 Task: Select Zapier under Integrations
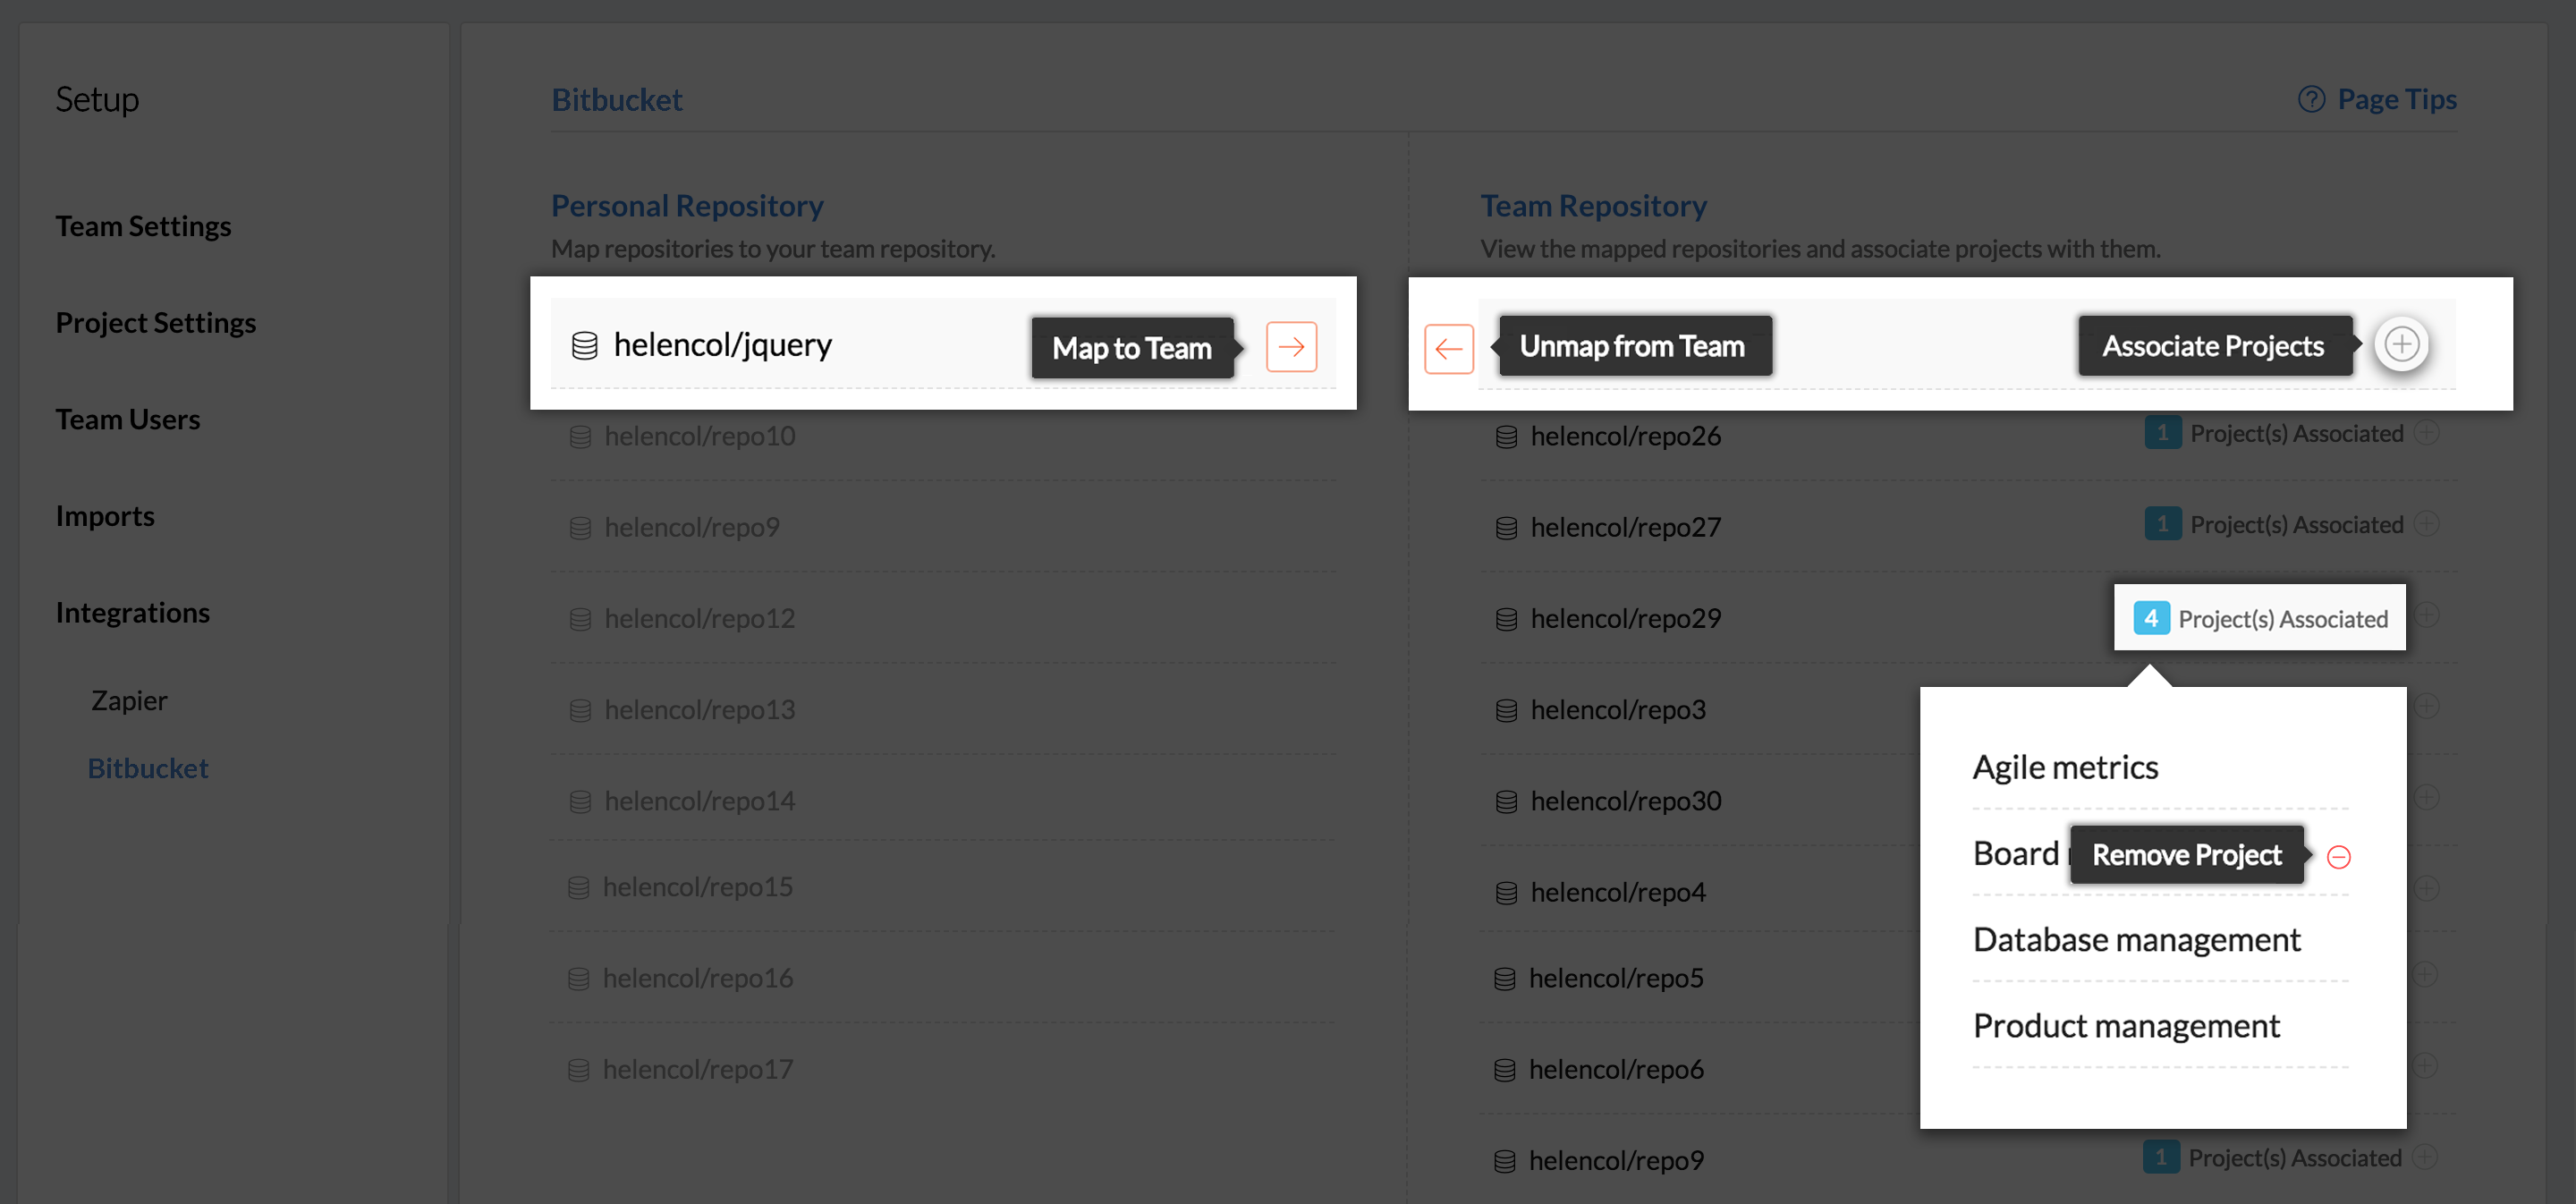[x=129, y=700]
